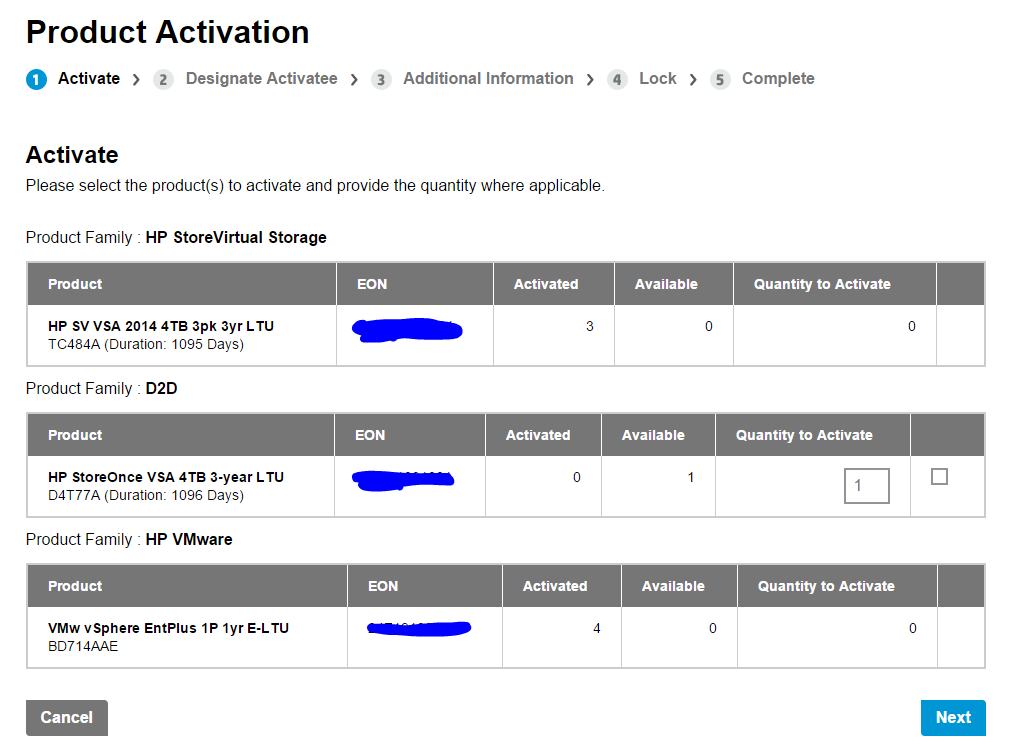Click the chevron arrow after Lock step
1033x755 pixels.
(x=693, y=80)
